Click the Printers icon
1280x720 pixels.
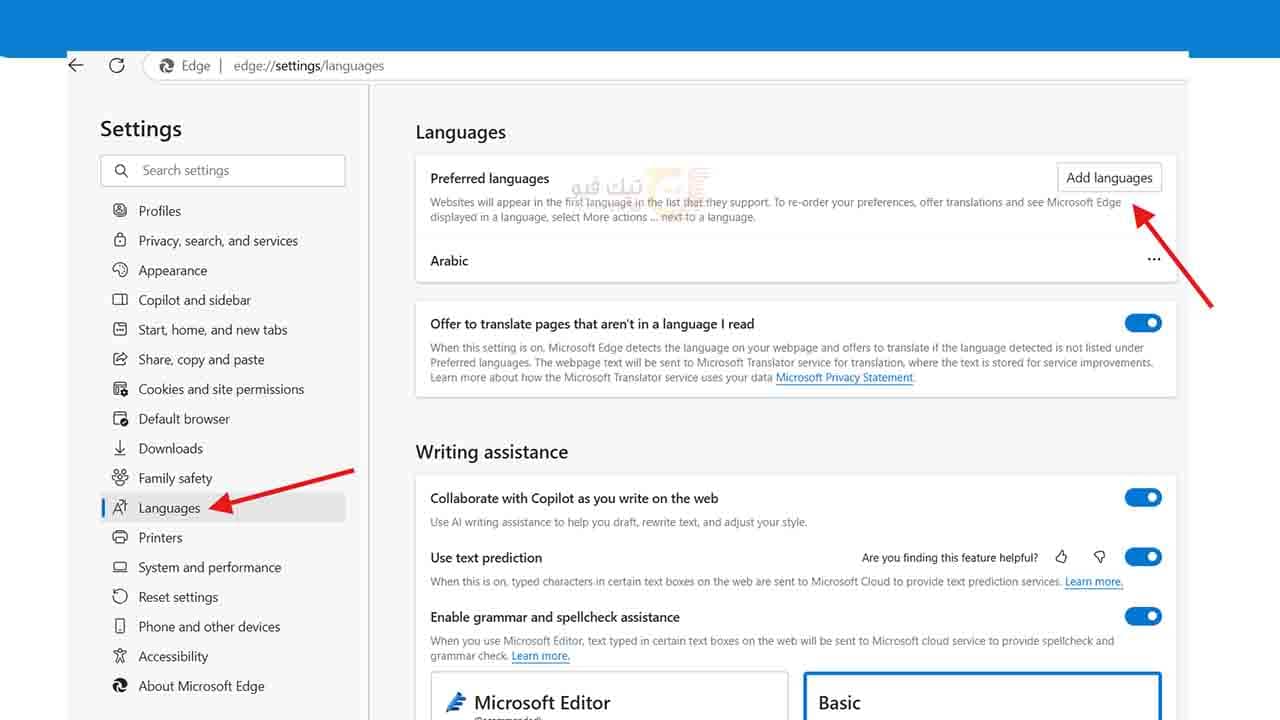point(120,537)
